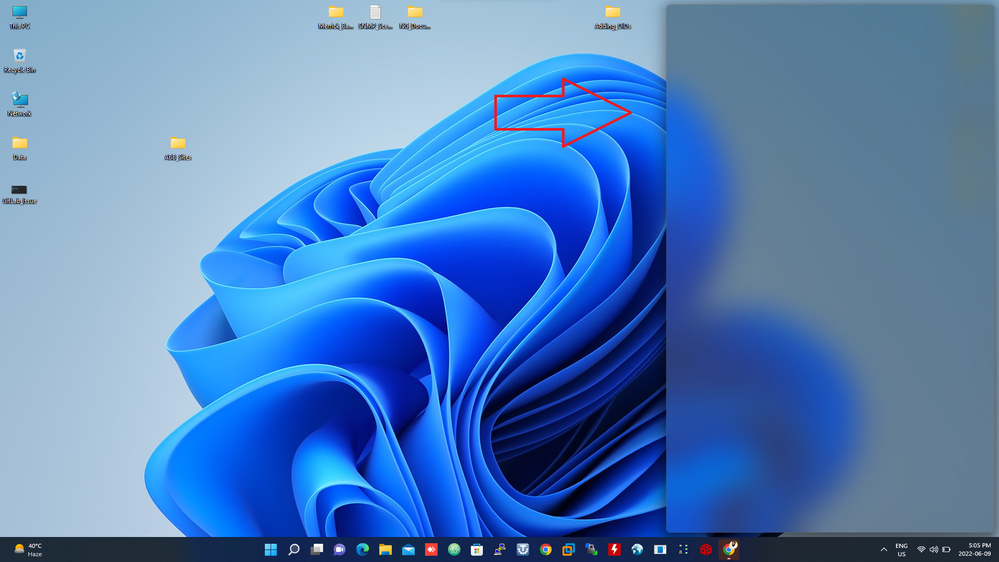Open File Explorer from taskbar
The height and width of the screenshot is (562, 999).
[x=385, y=549]
